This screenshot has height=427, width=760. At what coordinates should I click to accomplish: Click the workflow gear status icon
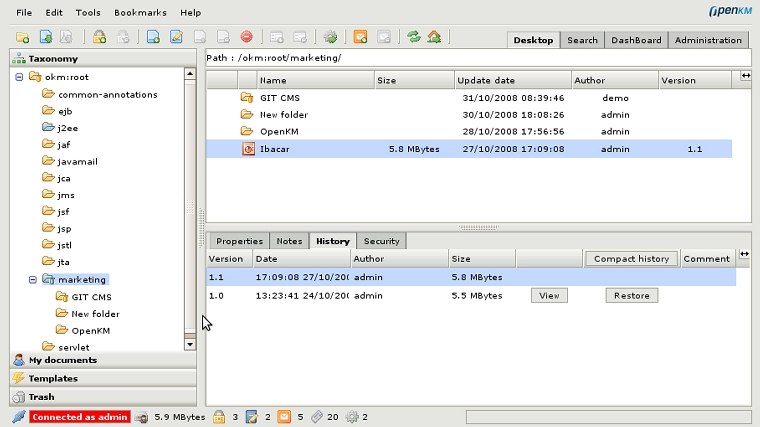pyautogui.click(x=352, y=417)
